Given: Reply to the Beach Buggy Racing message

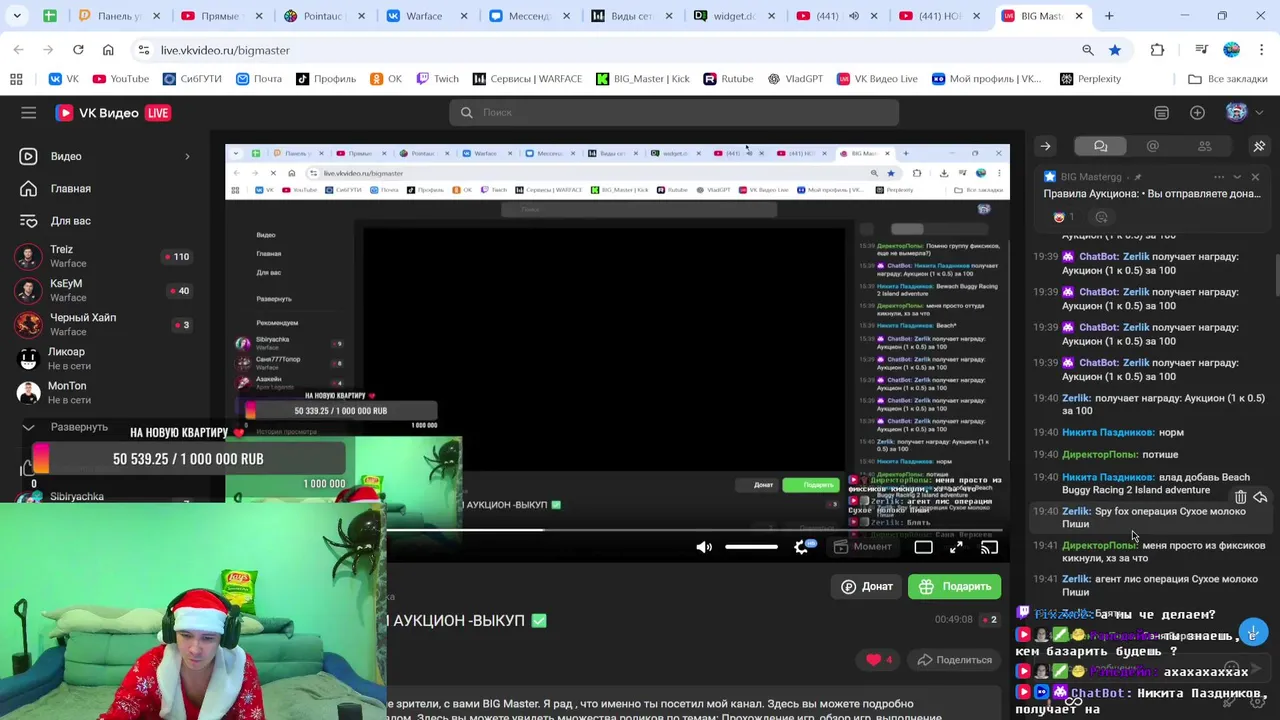Looking at the screenshot, I should click(x=1260, y=497).
